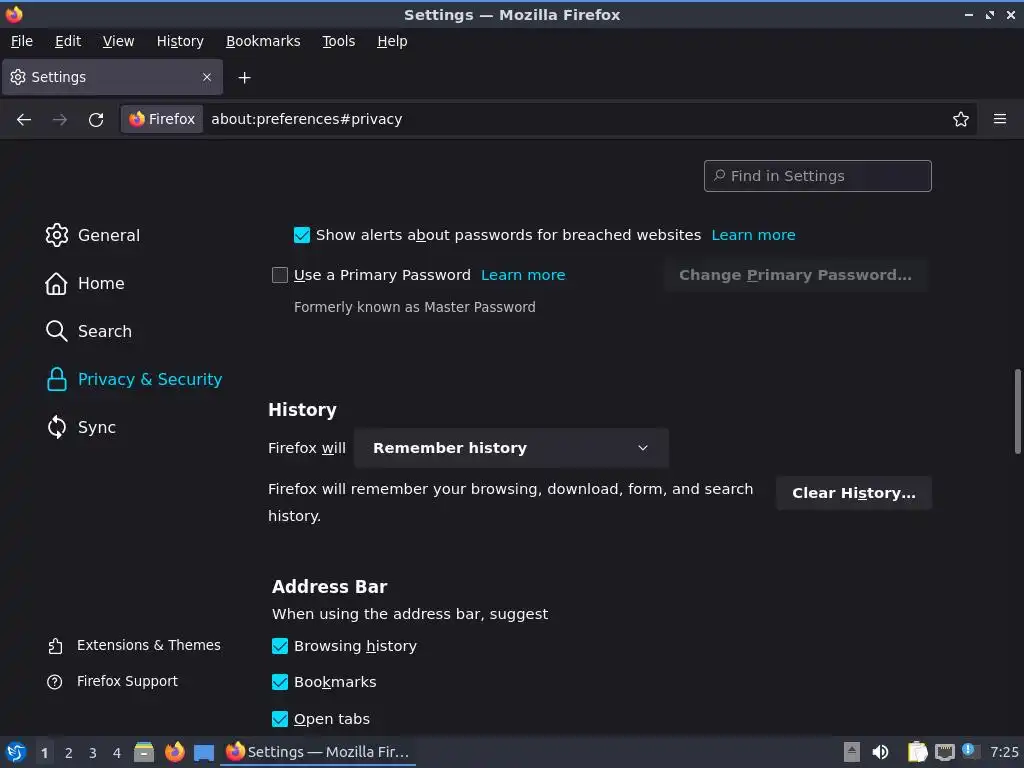1024x768 pixels.
Task: Click the 7:25 clock in taskbar
Action: tap(1004, 752)
